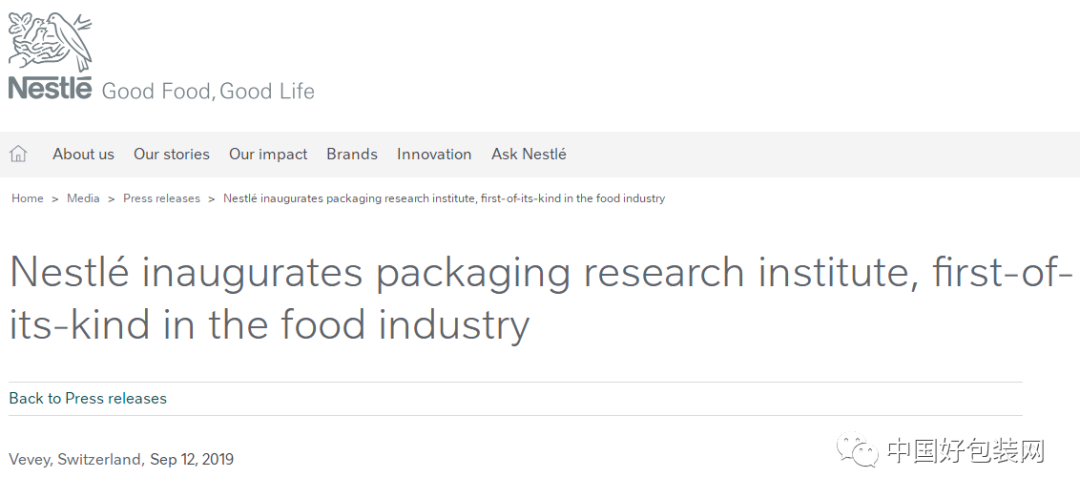Open the Innovation menu
The image size is (1080, 498).
pyautogui.click(x=434, y=154)
